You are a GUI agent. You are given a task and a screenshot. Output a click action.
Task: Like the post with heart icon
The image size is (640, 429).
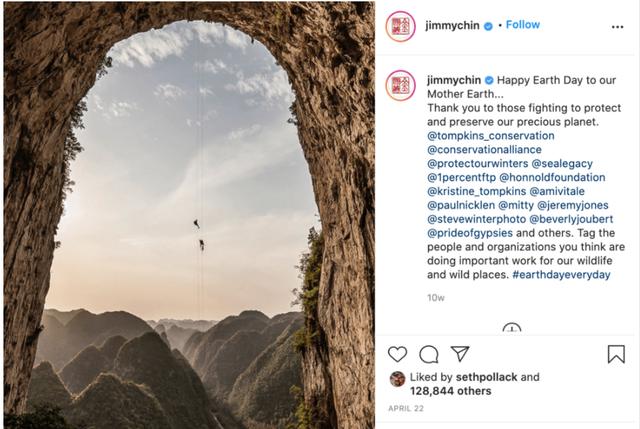[397, 354]
